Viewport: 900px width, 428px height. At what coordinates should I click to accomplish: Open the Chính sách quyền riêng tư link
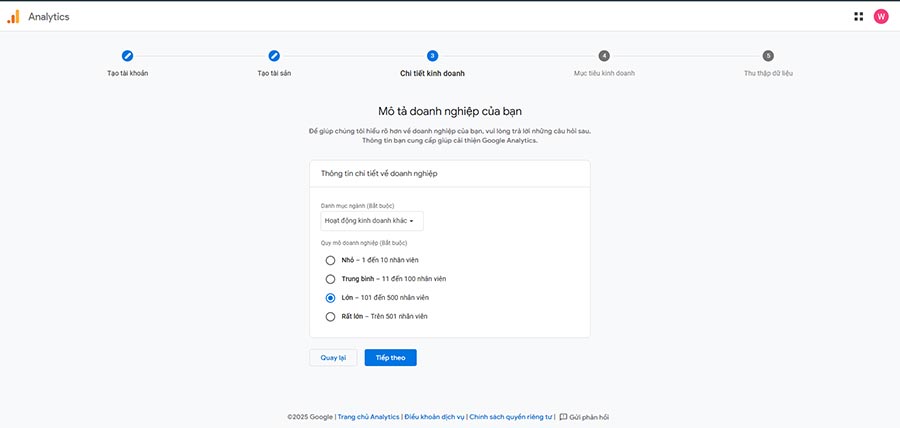click(x=511, y=417)
